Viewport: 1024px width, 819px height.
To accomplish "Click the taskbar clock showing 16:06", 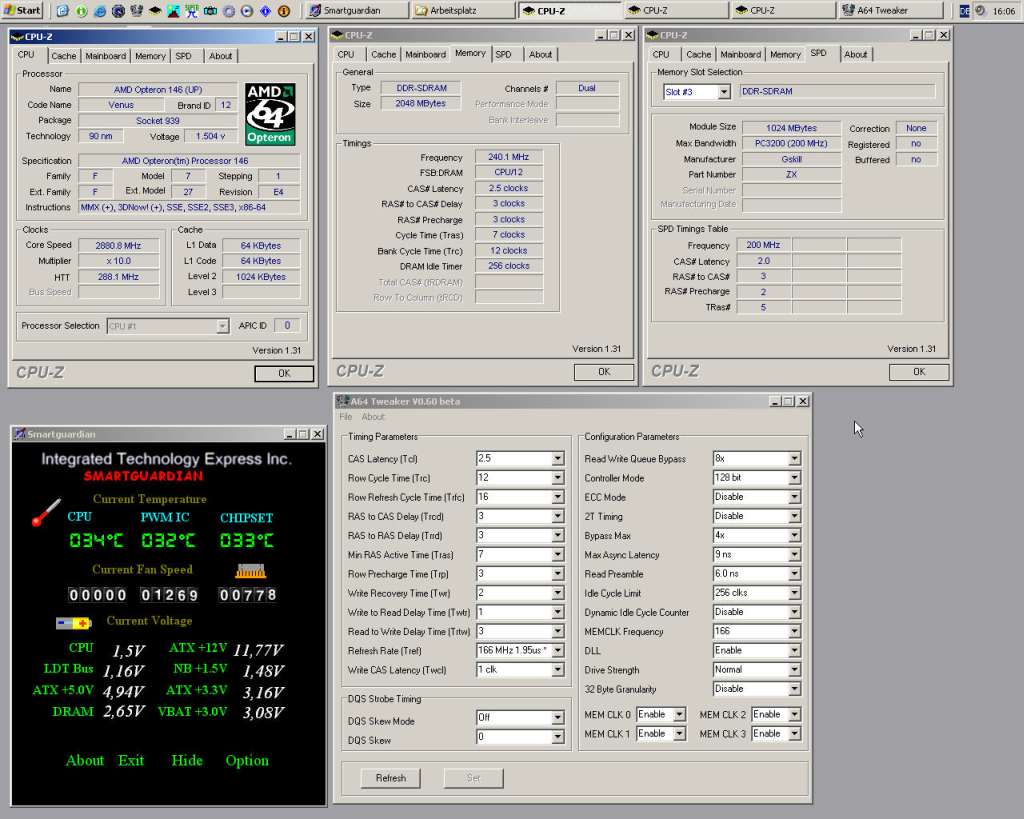I will tap(1004, 11).
